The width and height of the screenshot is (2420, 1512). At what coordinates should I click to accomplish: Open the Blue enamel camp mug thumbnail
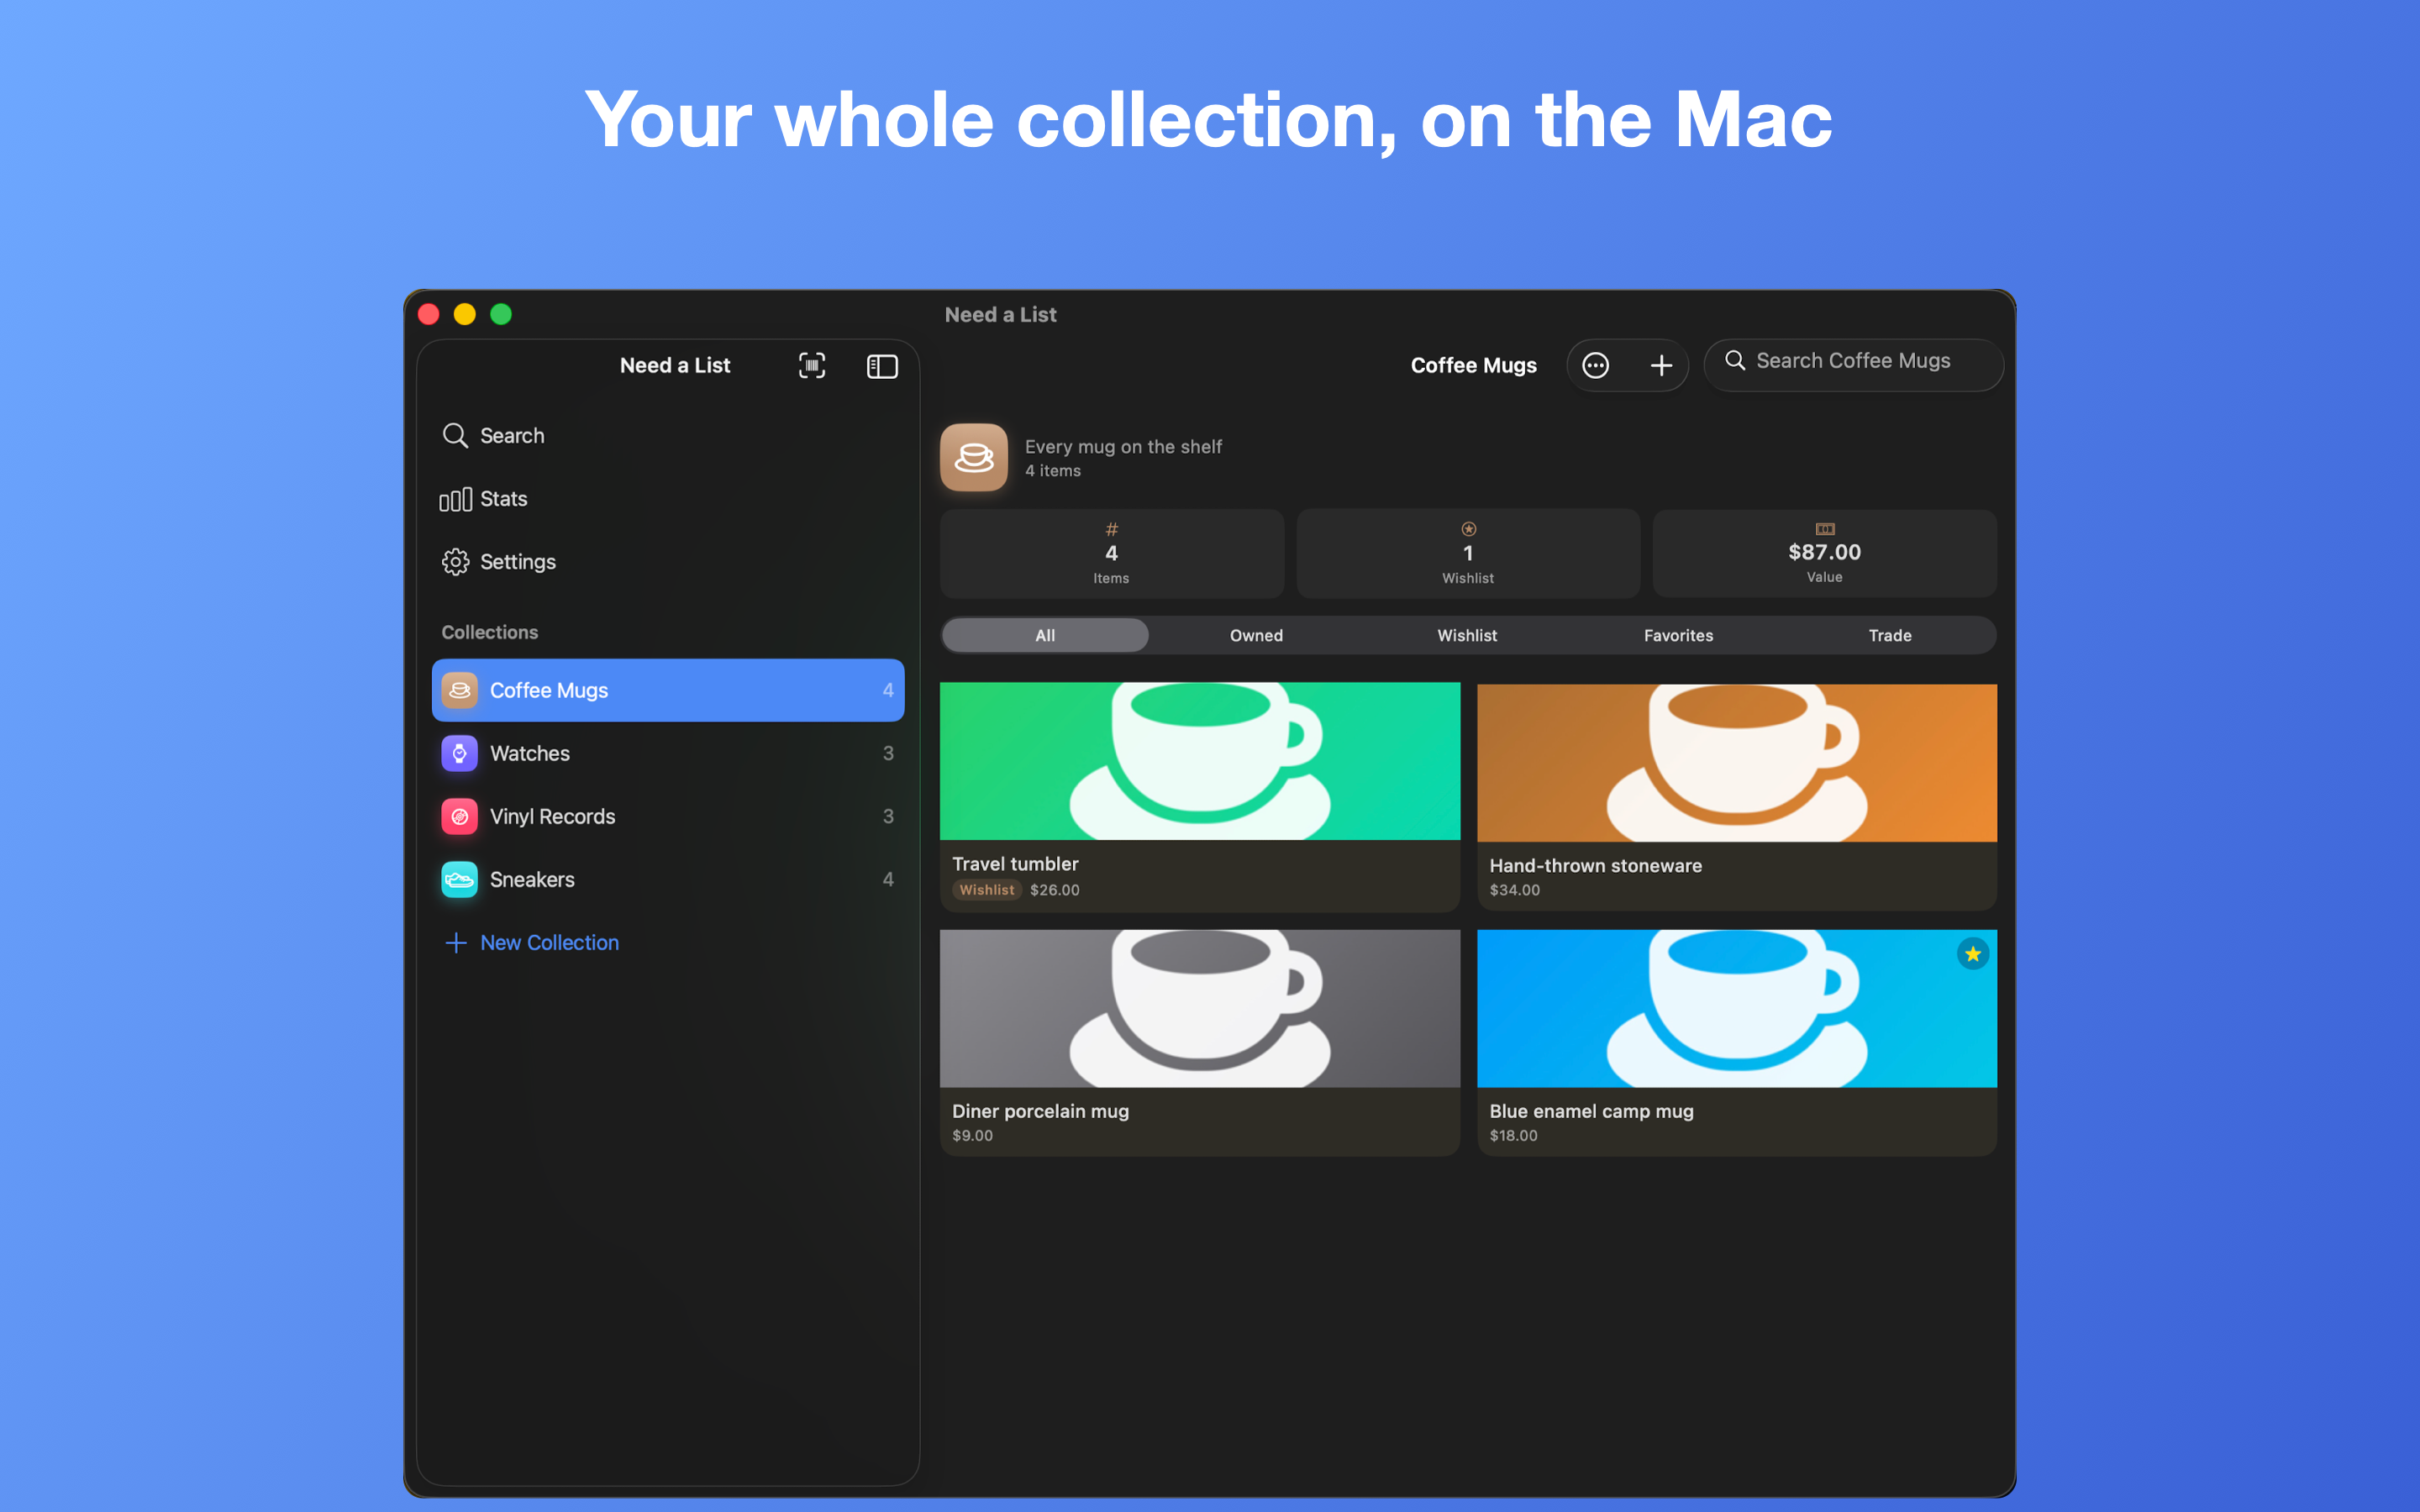click(1736, 1008)
